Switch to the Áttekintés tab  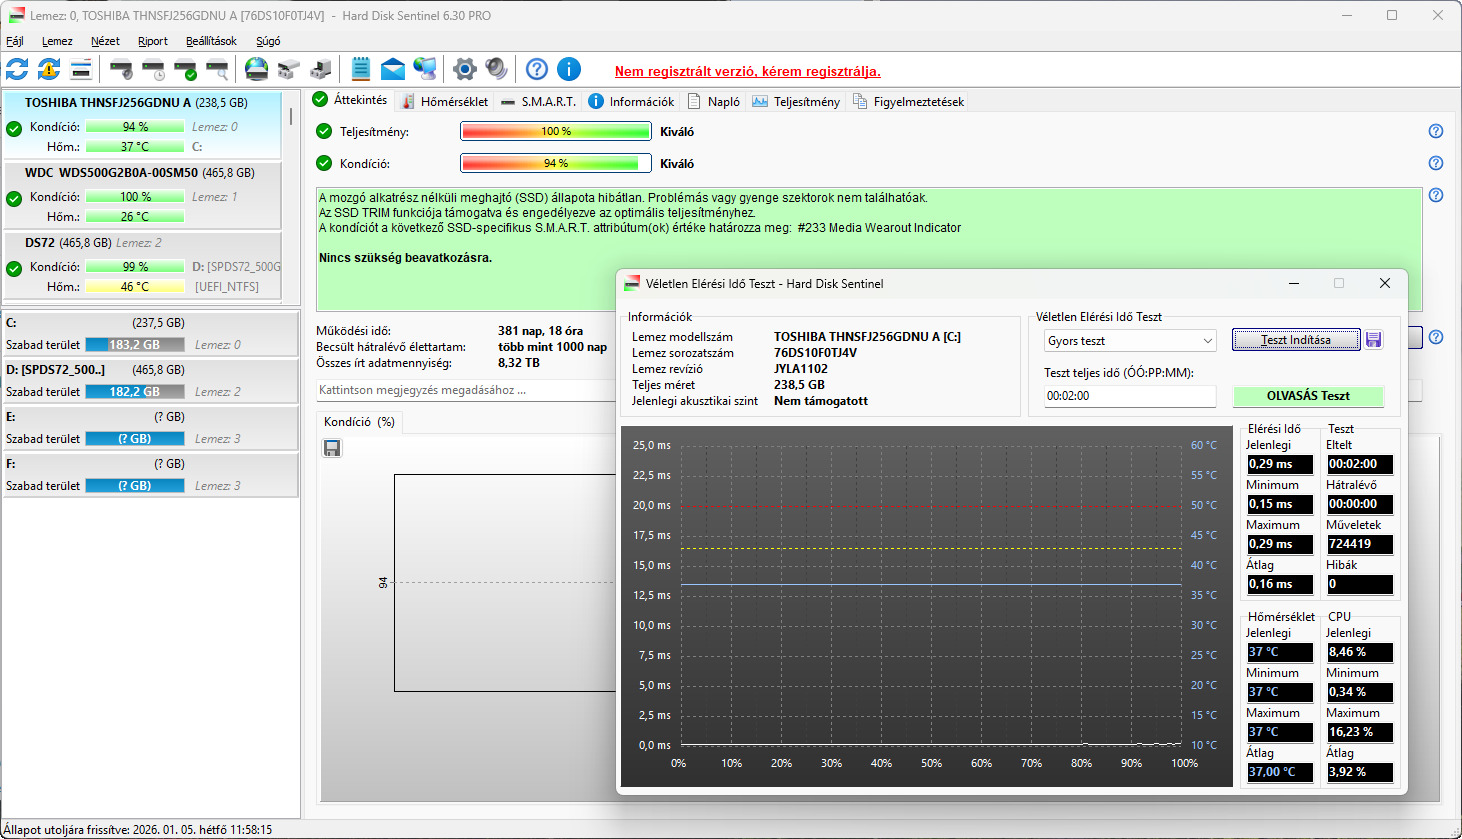[350, 100]
